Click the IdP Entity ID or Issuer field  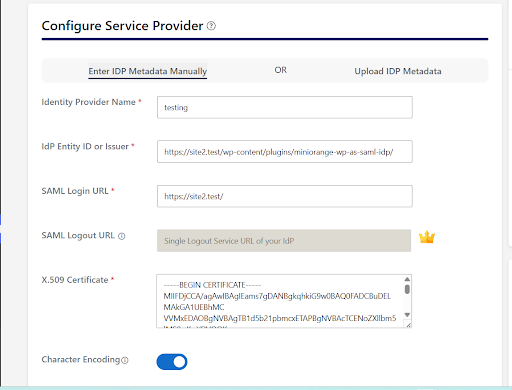click(285, 152)
